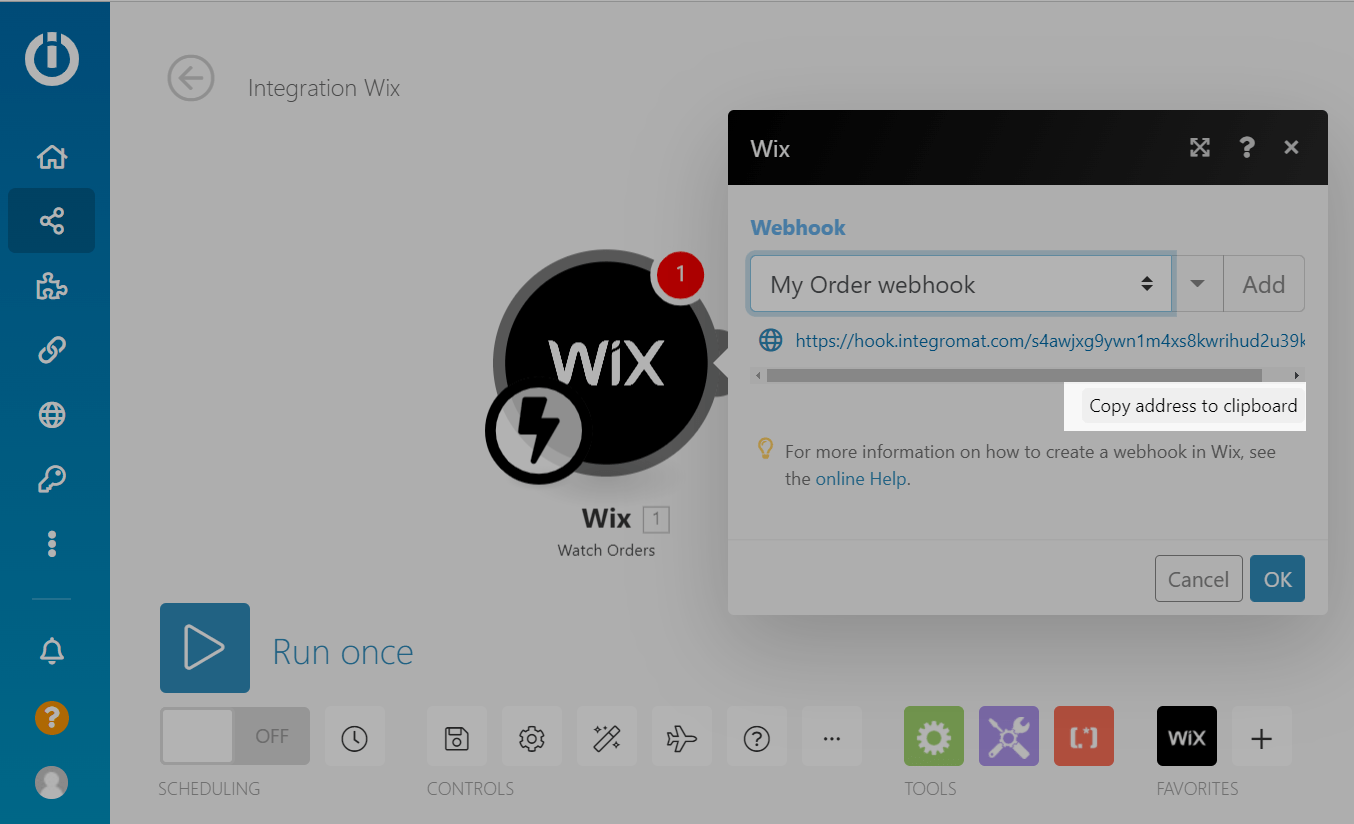1354x824 pixels.
Task: Open Keys via the sidebar key icon
Action: pos(51,480)
